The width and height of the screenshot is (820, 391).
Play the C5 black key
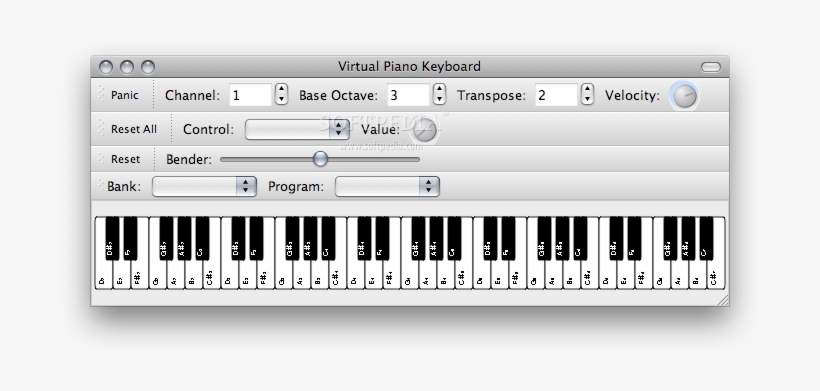(x=454, y=238)
